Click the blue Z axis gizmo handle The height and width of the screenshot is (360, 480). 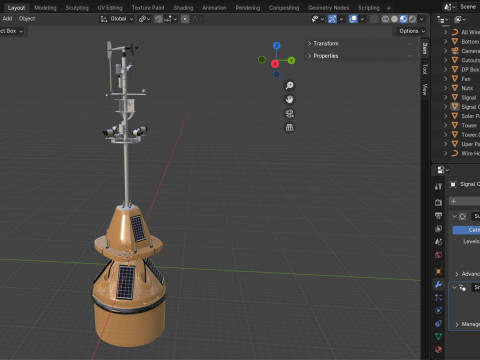point(276,46)
